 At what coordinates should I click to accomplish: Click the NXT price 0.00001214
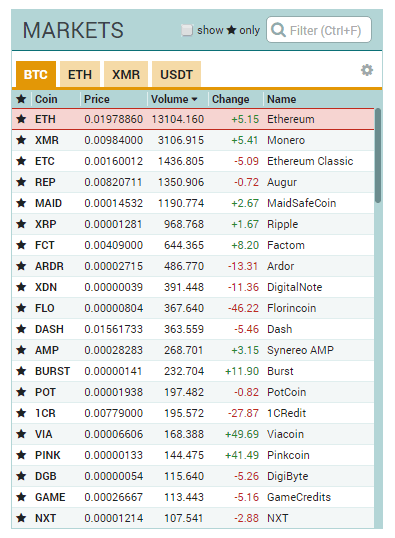[x=113, y=518]
